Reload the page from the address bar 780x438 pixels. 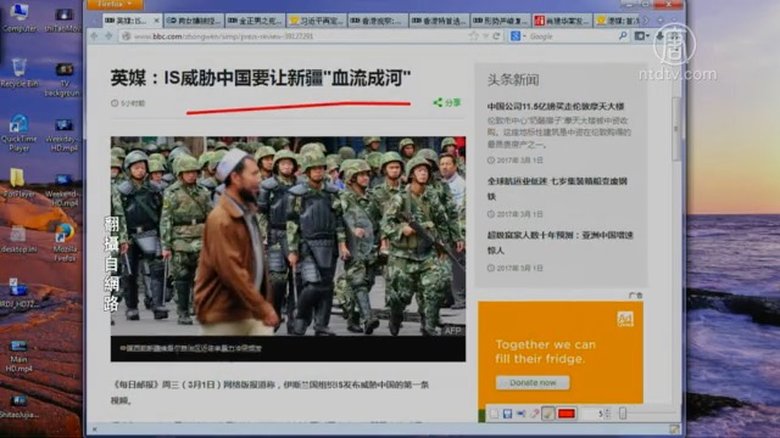(497, 36)
